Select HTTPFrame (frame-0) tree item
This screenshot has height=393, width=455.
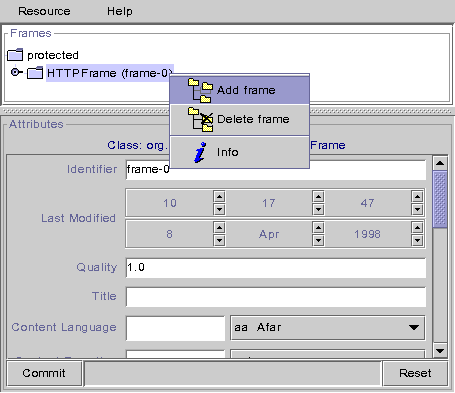(x=110, y=73)
